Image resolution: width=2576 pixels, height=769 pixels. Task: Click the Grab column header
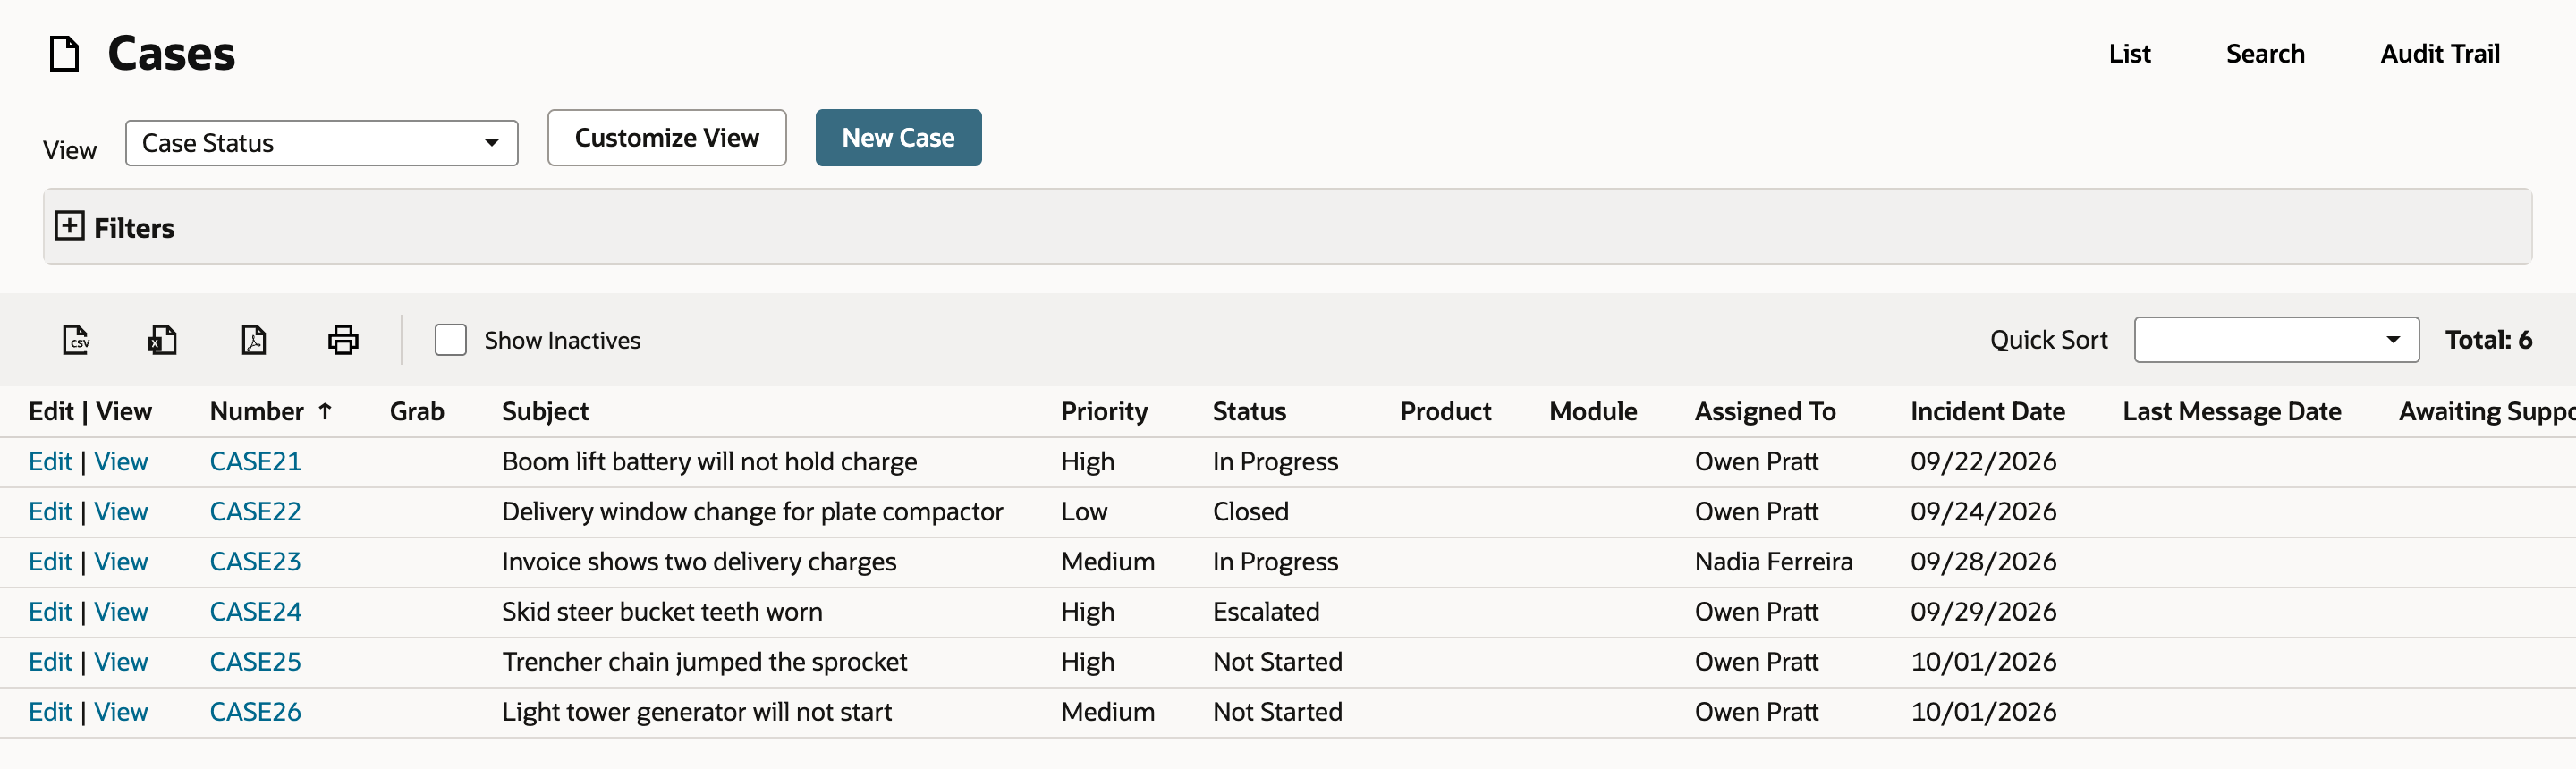(417, 411)
